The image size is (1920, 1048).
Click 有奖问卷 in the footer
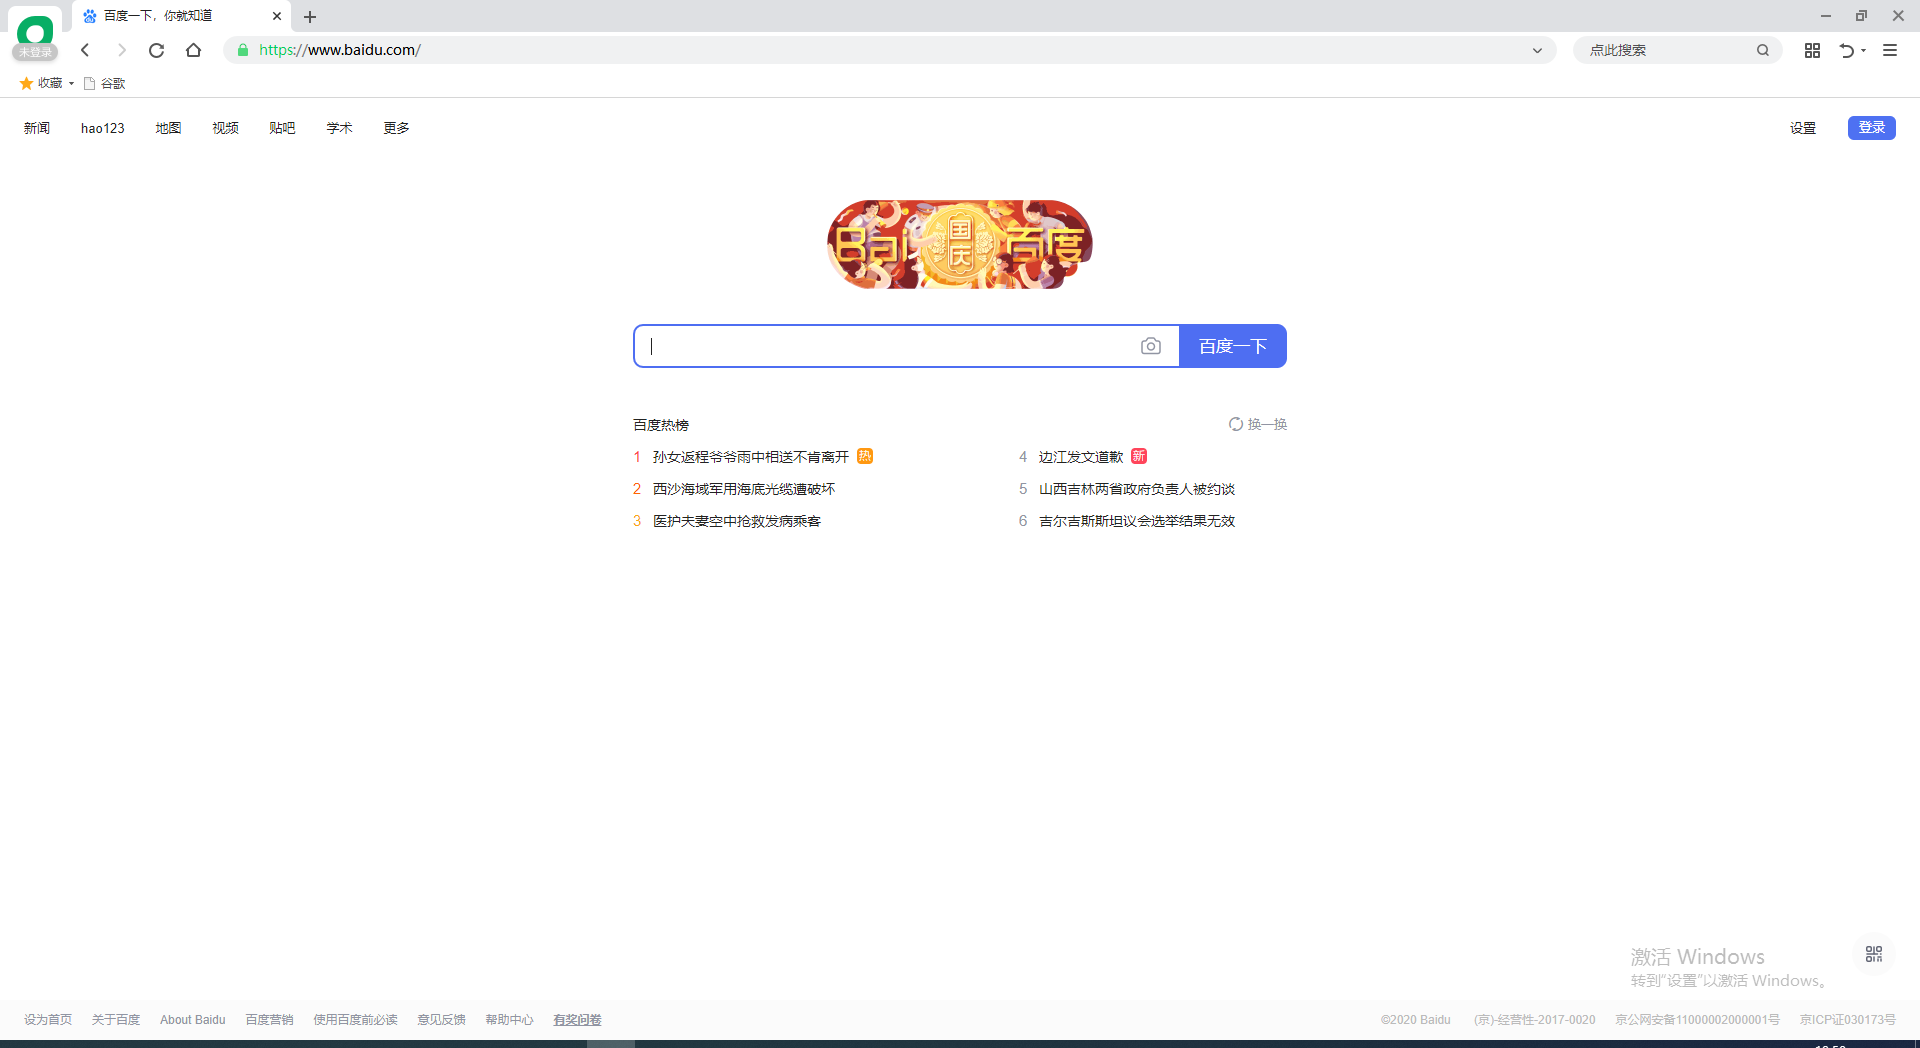coord(577,1020)
